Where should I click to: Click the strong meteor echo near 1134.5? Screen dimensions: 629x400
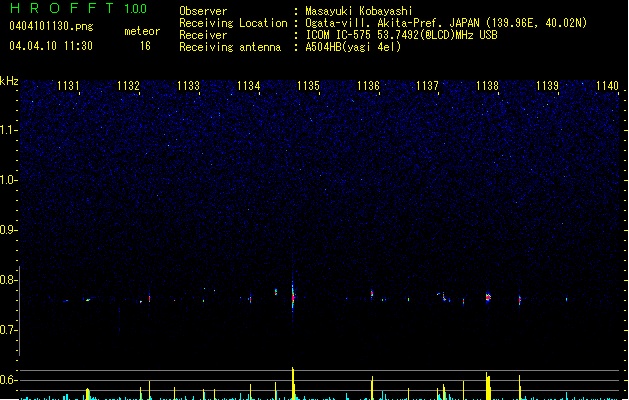point(293,297)
